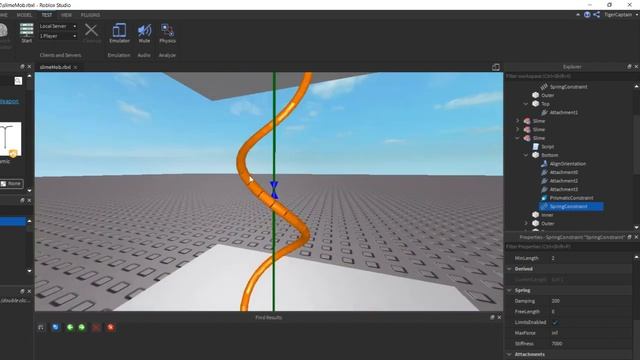The width and height of the screenshot is (640, 360).
Task: Collapse the Derived properties section
Action: [x=509, y=269]
